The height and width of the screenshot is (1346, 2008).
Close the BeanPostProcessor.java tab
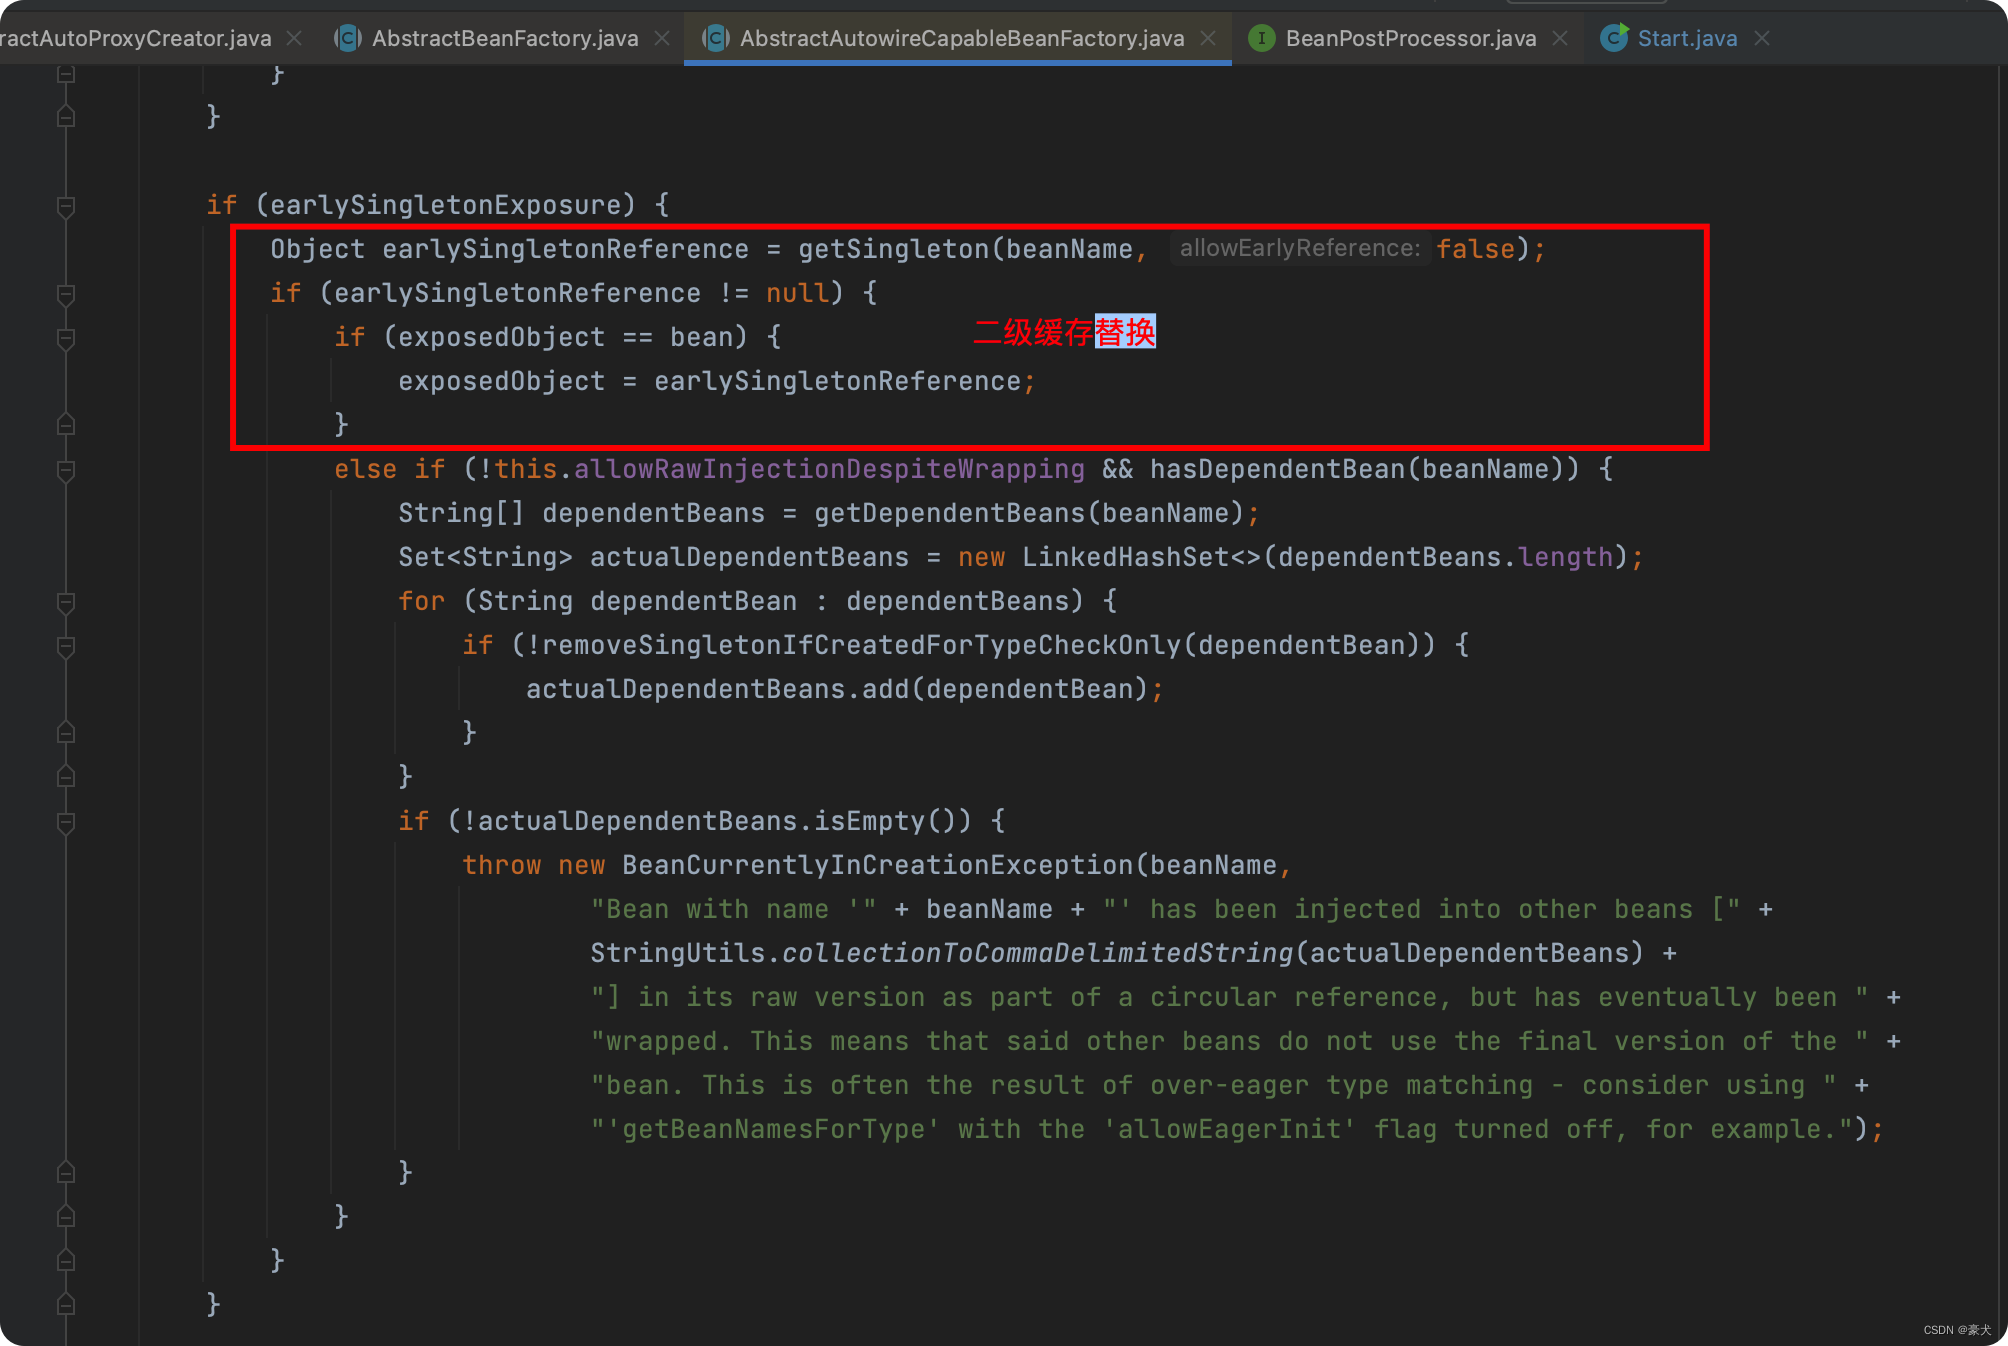tap(1560, 38)
